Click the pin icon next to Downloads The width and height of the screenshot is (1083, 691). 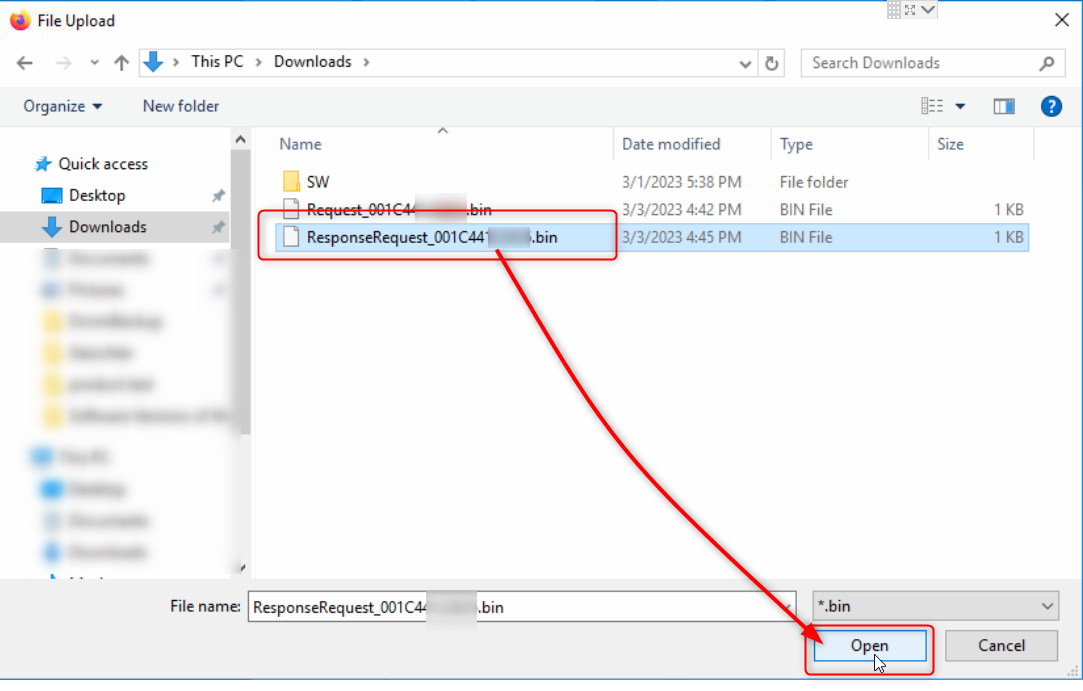pos(218,227)
